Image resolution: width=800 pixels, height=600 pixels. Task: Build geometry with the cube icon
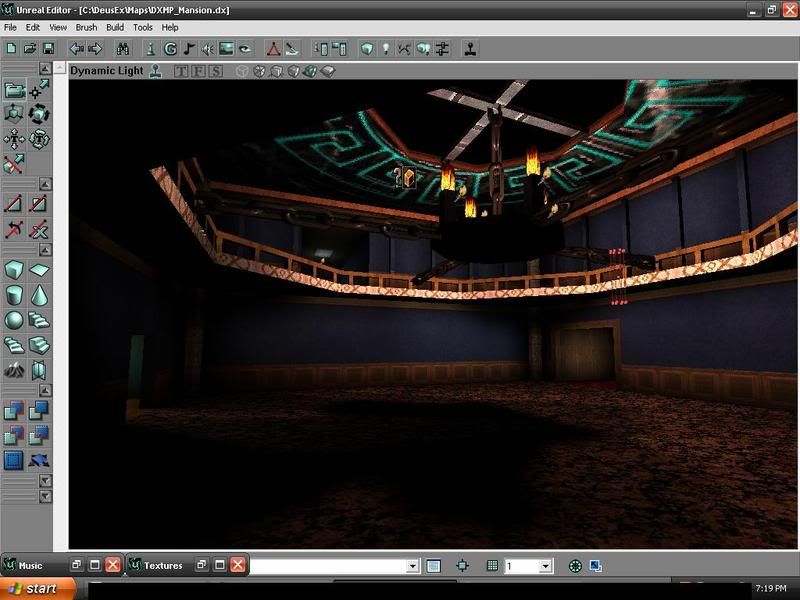tap(367, 49)
